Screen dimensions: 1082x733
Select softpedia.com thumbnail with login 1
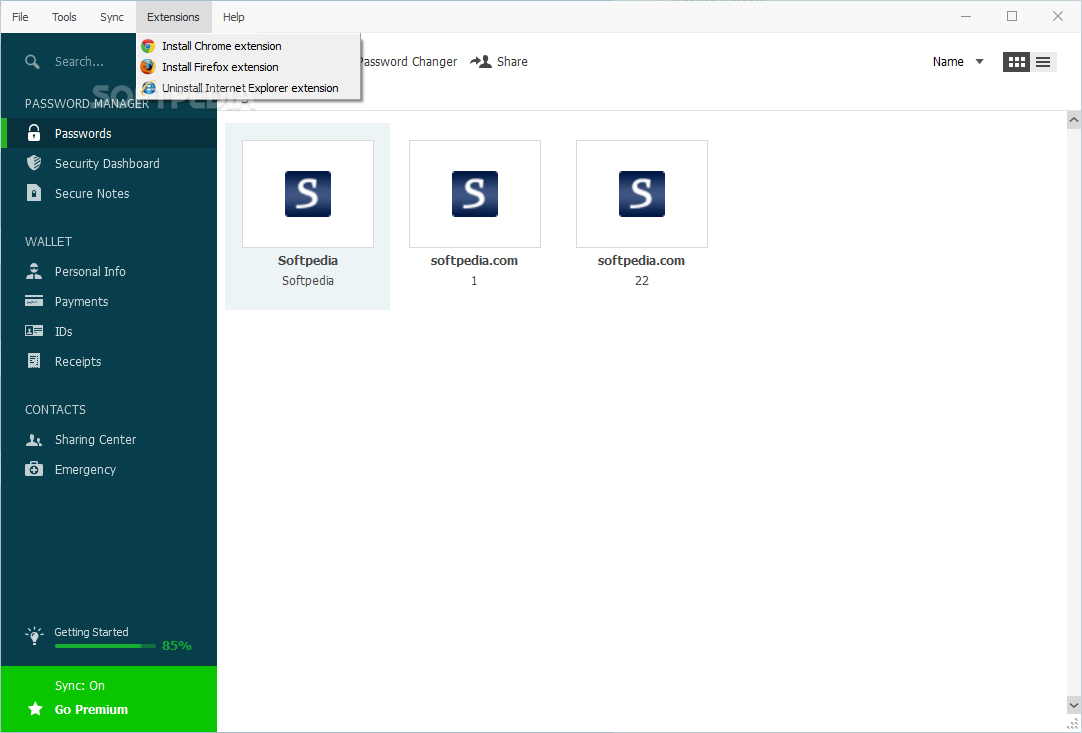tap(475, 194)
